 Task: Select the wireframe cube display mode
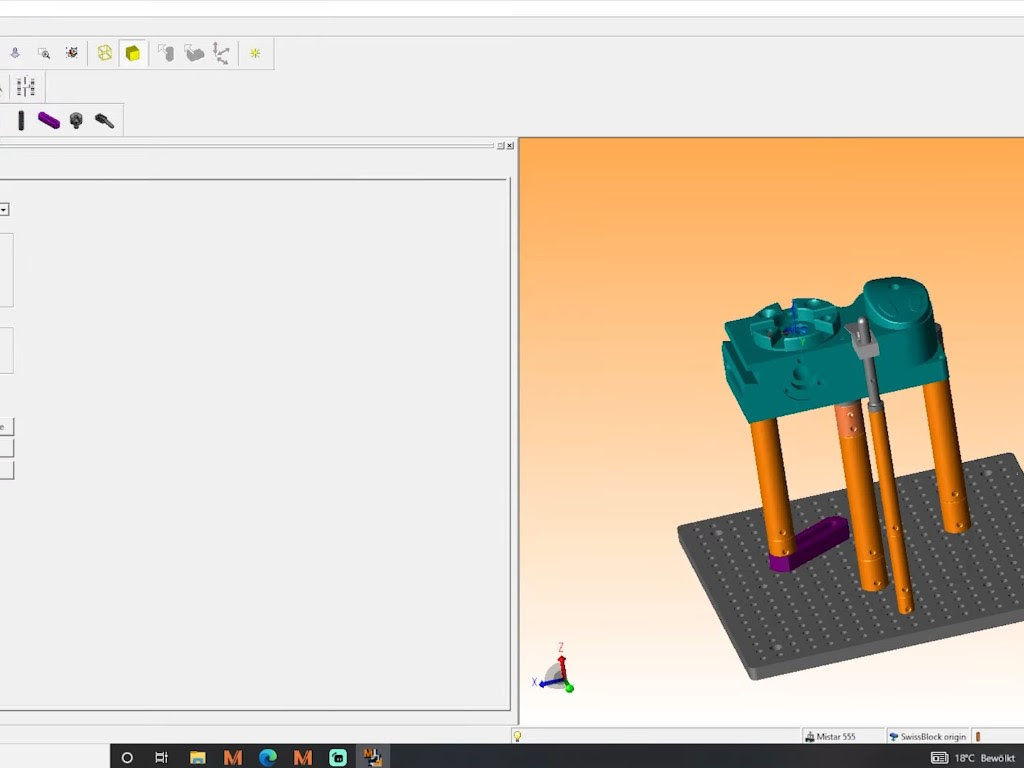click(x=104, y=53)
